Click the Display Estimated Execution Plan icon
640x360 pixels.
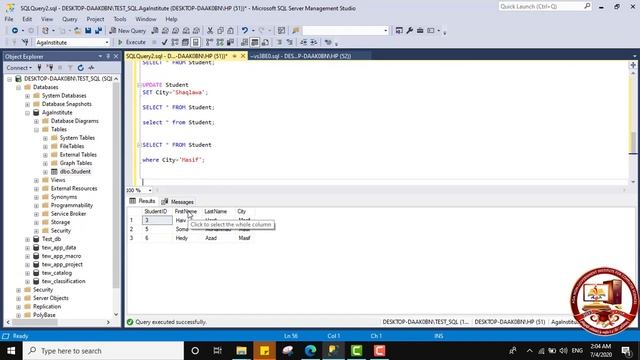175,42
